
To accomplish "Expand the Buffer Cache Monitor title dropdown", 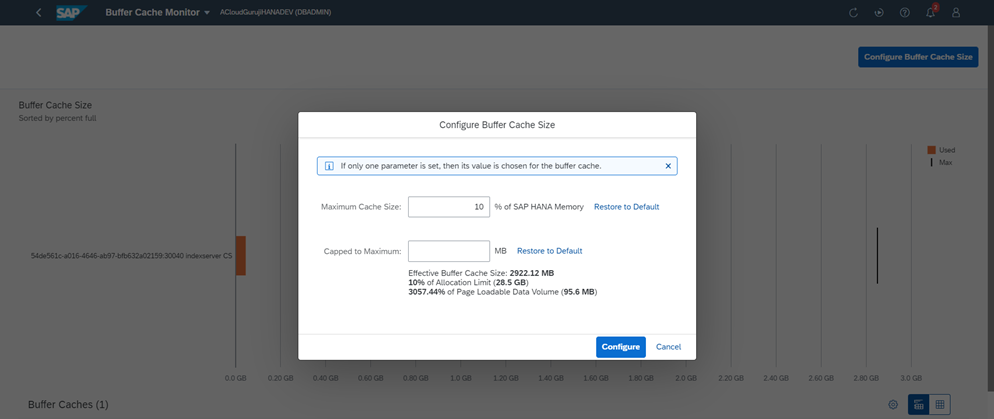I will [207, 13].
